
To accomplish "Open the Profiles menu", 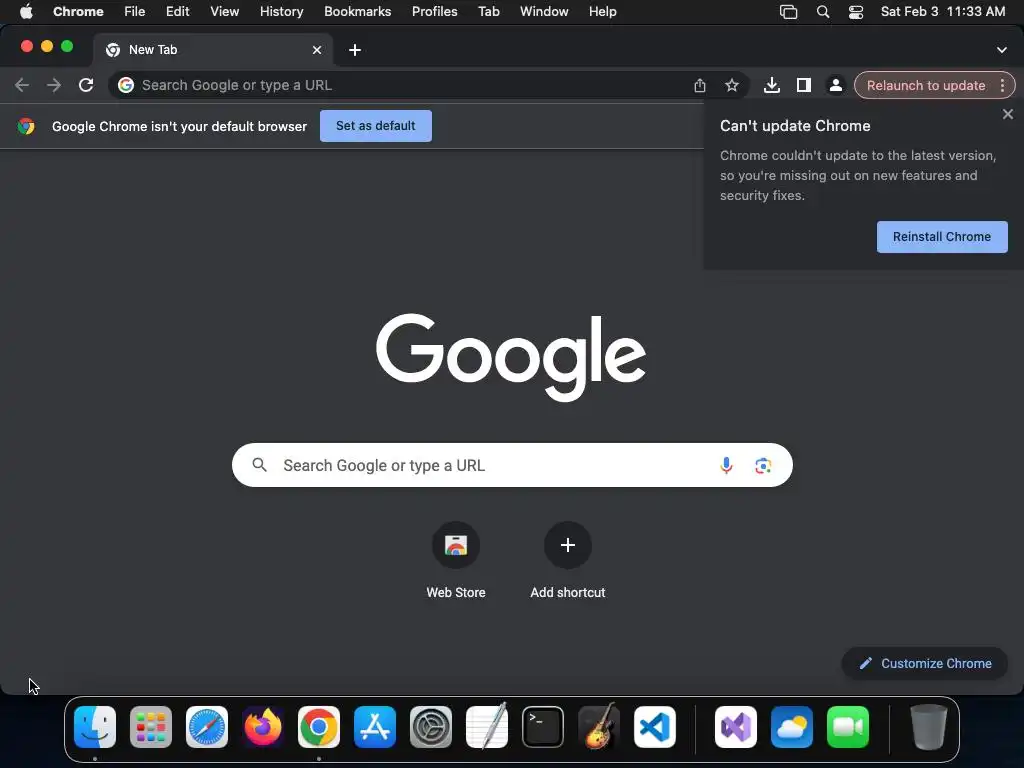I will 434,11.
